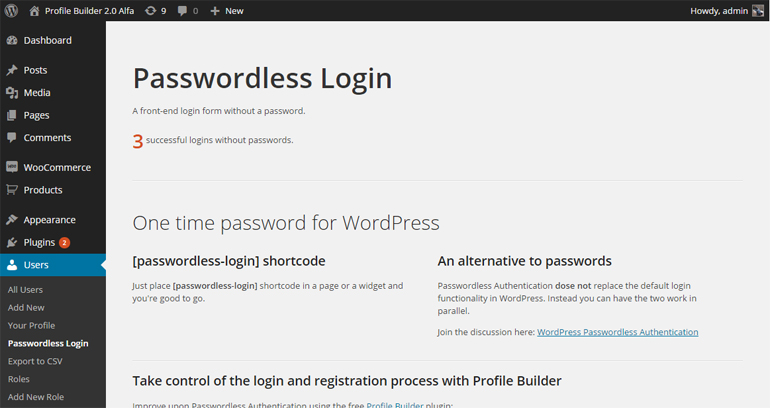Click the Dashboard gauge icon
The height and width of the screenshot is (408, 770).
[12, 41]
